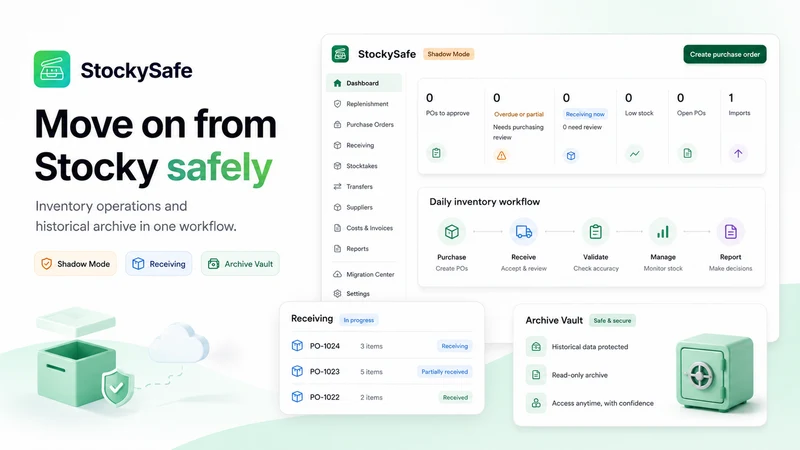Screen dimensions: 800x450
Task: Click the Stocktakes sidebar icon
Action: (337, 166)
